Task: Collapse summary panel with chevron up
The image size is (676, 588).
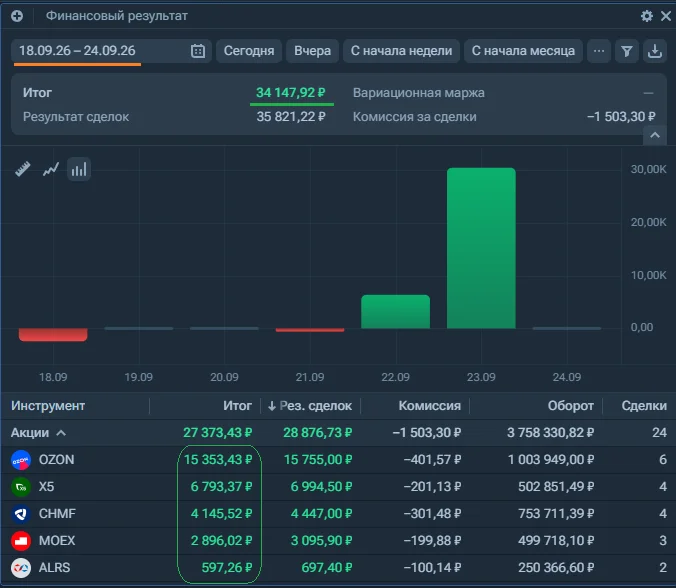Action: tap(655, 135)
